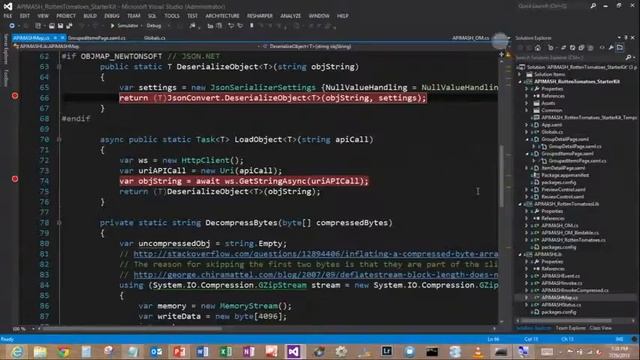The height and width of the screenshot is (360, 640).
Task: Open Word from the taskbar
Action: [202, 351]
